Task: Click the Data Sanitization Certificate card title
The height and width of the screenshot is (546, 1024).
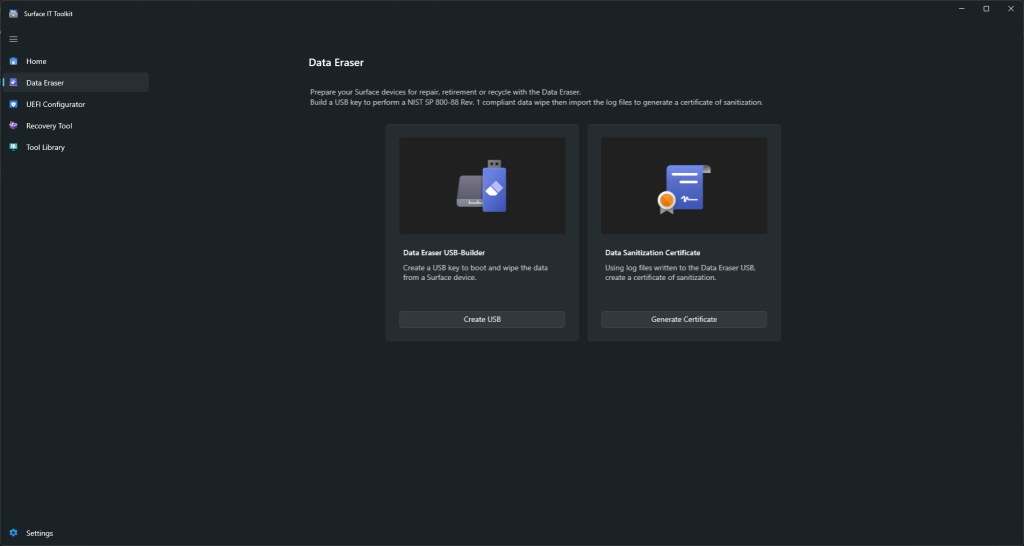Action: (x=652, y=253)
